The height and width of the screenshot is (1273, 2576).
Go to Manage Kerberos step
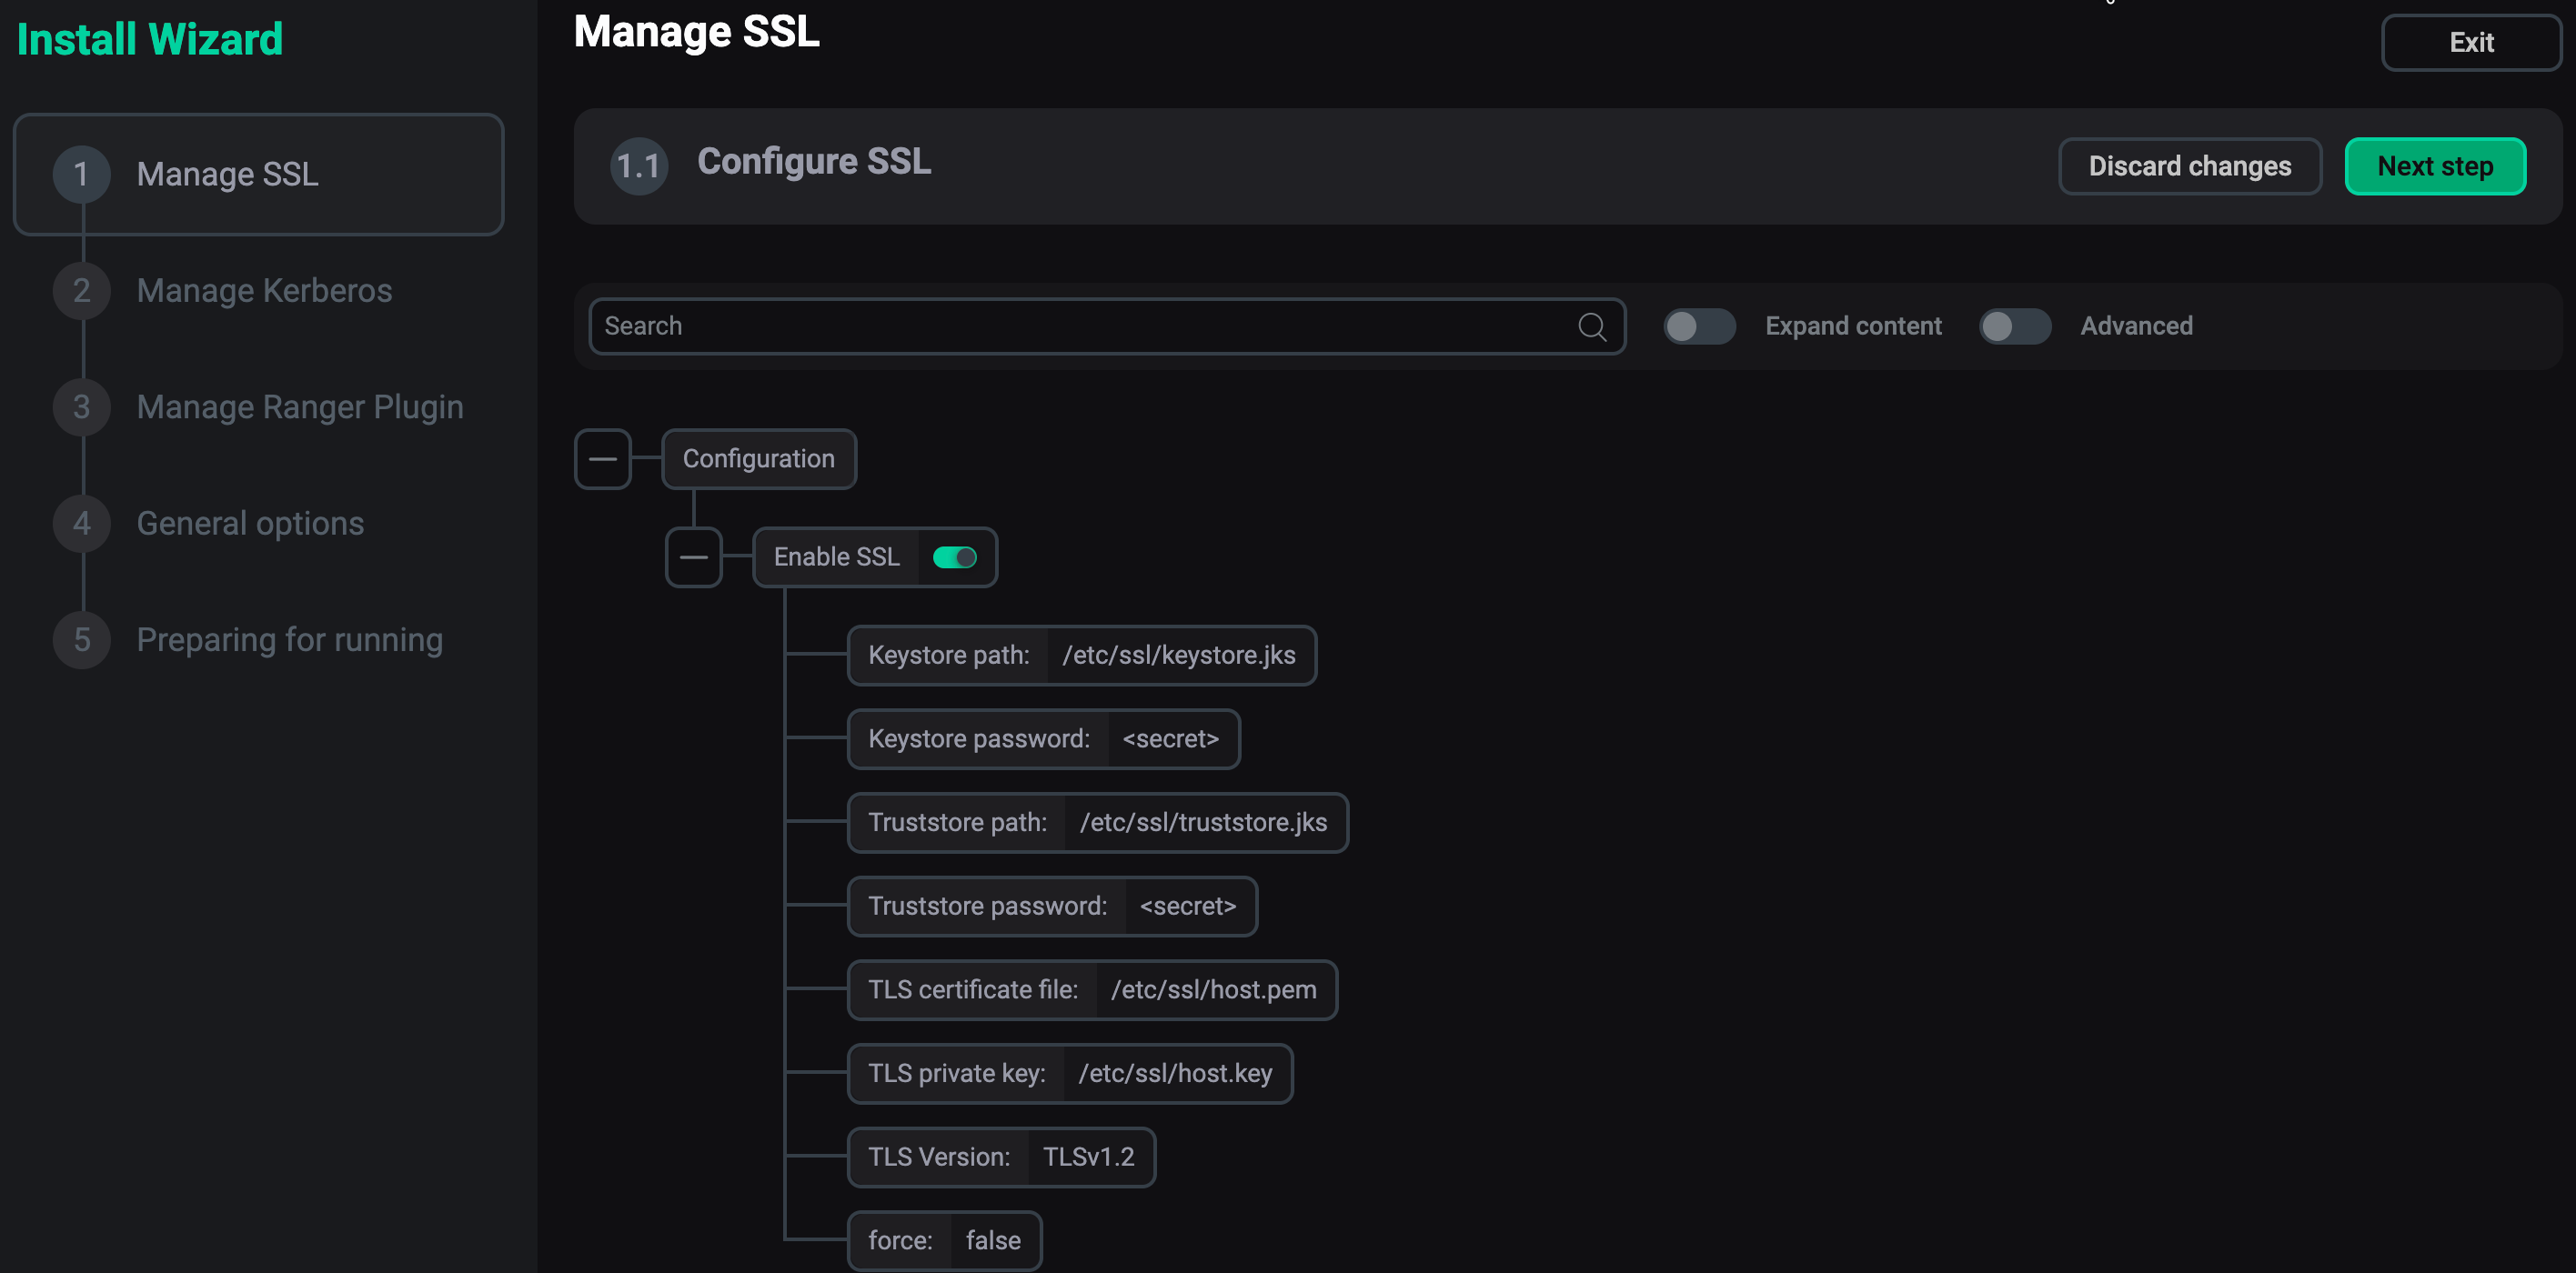(x=264, y=291)
